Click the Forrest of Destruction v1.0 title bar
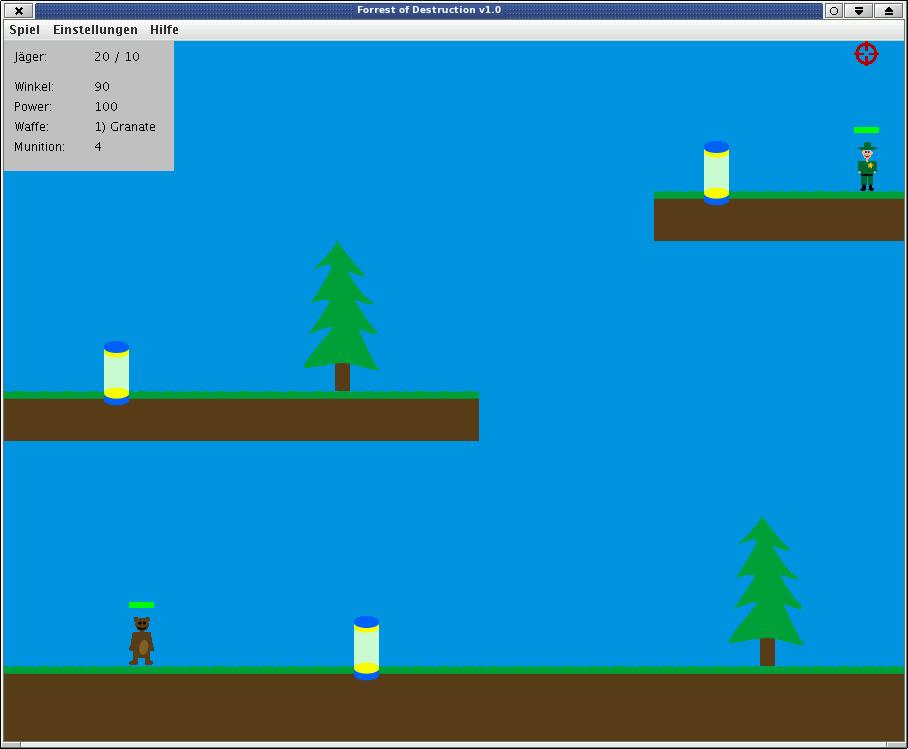Viewport: 908px width, 749px height. [429, 10]
